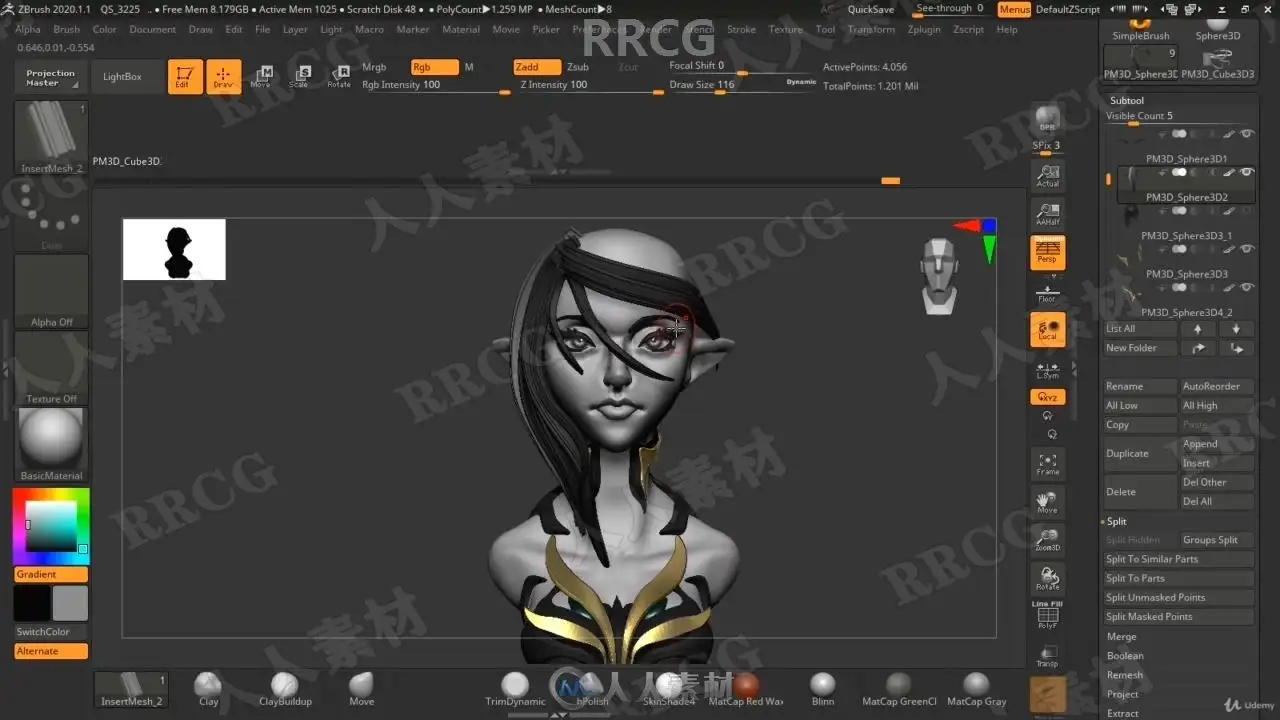Move subtool down with arrow button
The width and height of the screenshot is (1280, 720).
pos(1236,329)
